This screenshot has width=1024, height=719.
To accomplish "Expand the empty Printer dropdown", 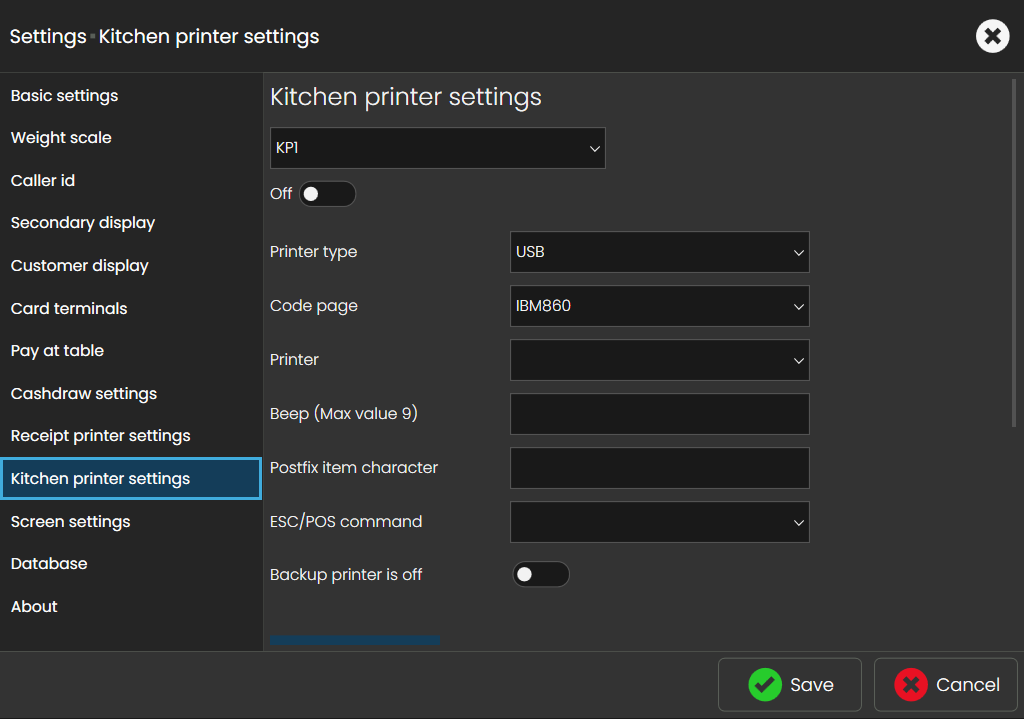I will tap(659, 360).
